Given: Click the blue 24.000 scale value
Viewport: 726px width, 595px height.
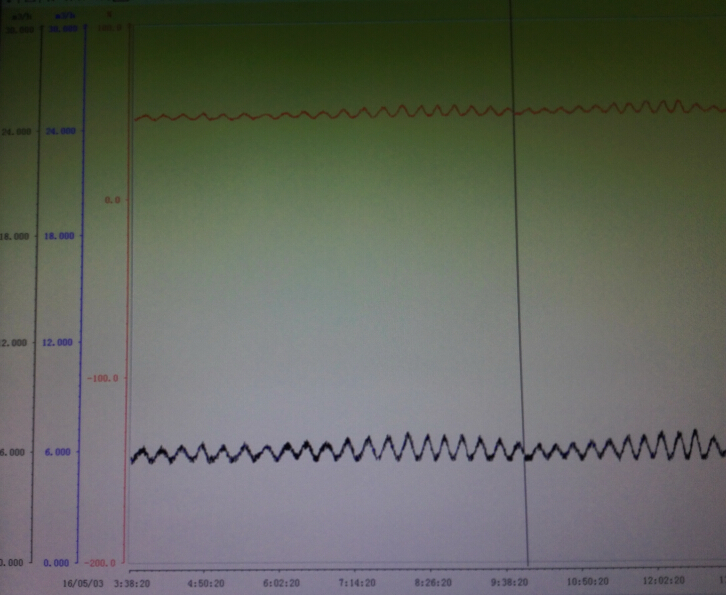Looking at the screenshot, I should 60,131.
